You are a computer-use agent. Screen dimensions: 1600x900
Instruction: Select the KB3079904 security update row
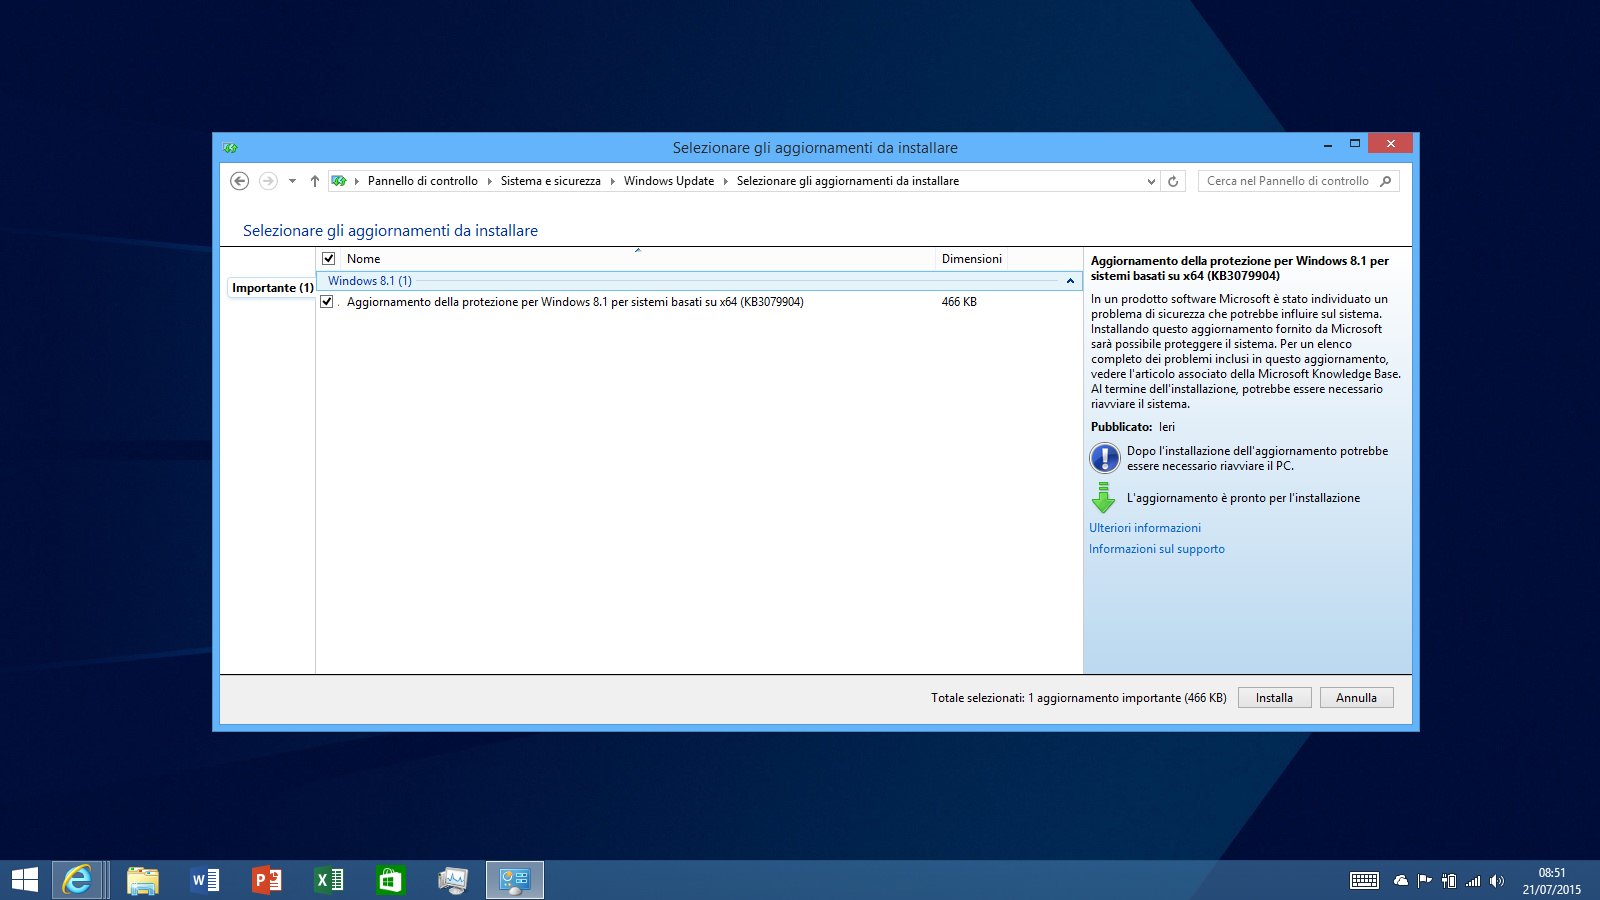(699, 302)
